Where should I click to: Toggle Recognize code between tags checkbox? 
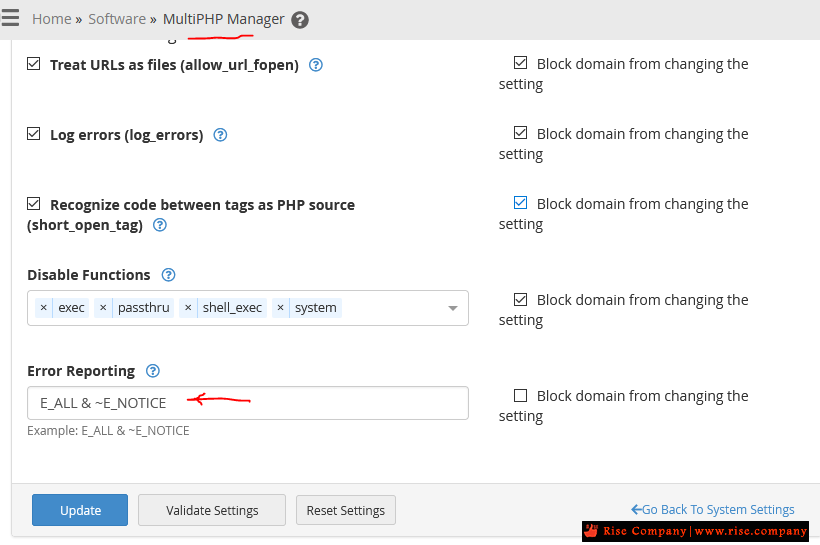tap(33, 203)
